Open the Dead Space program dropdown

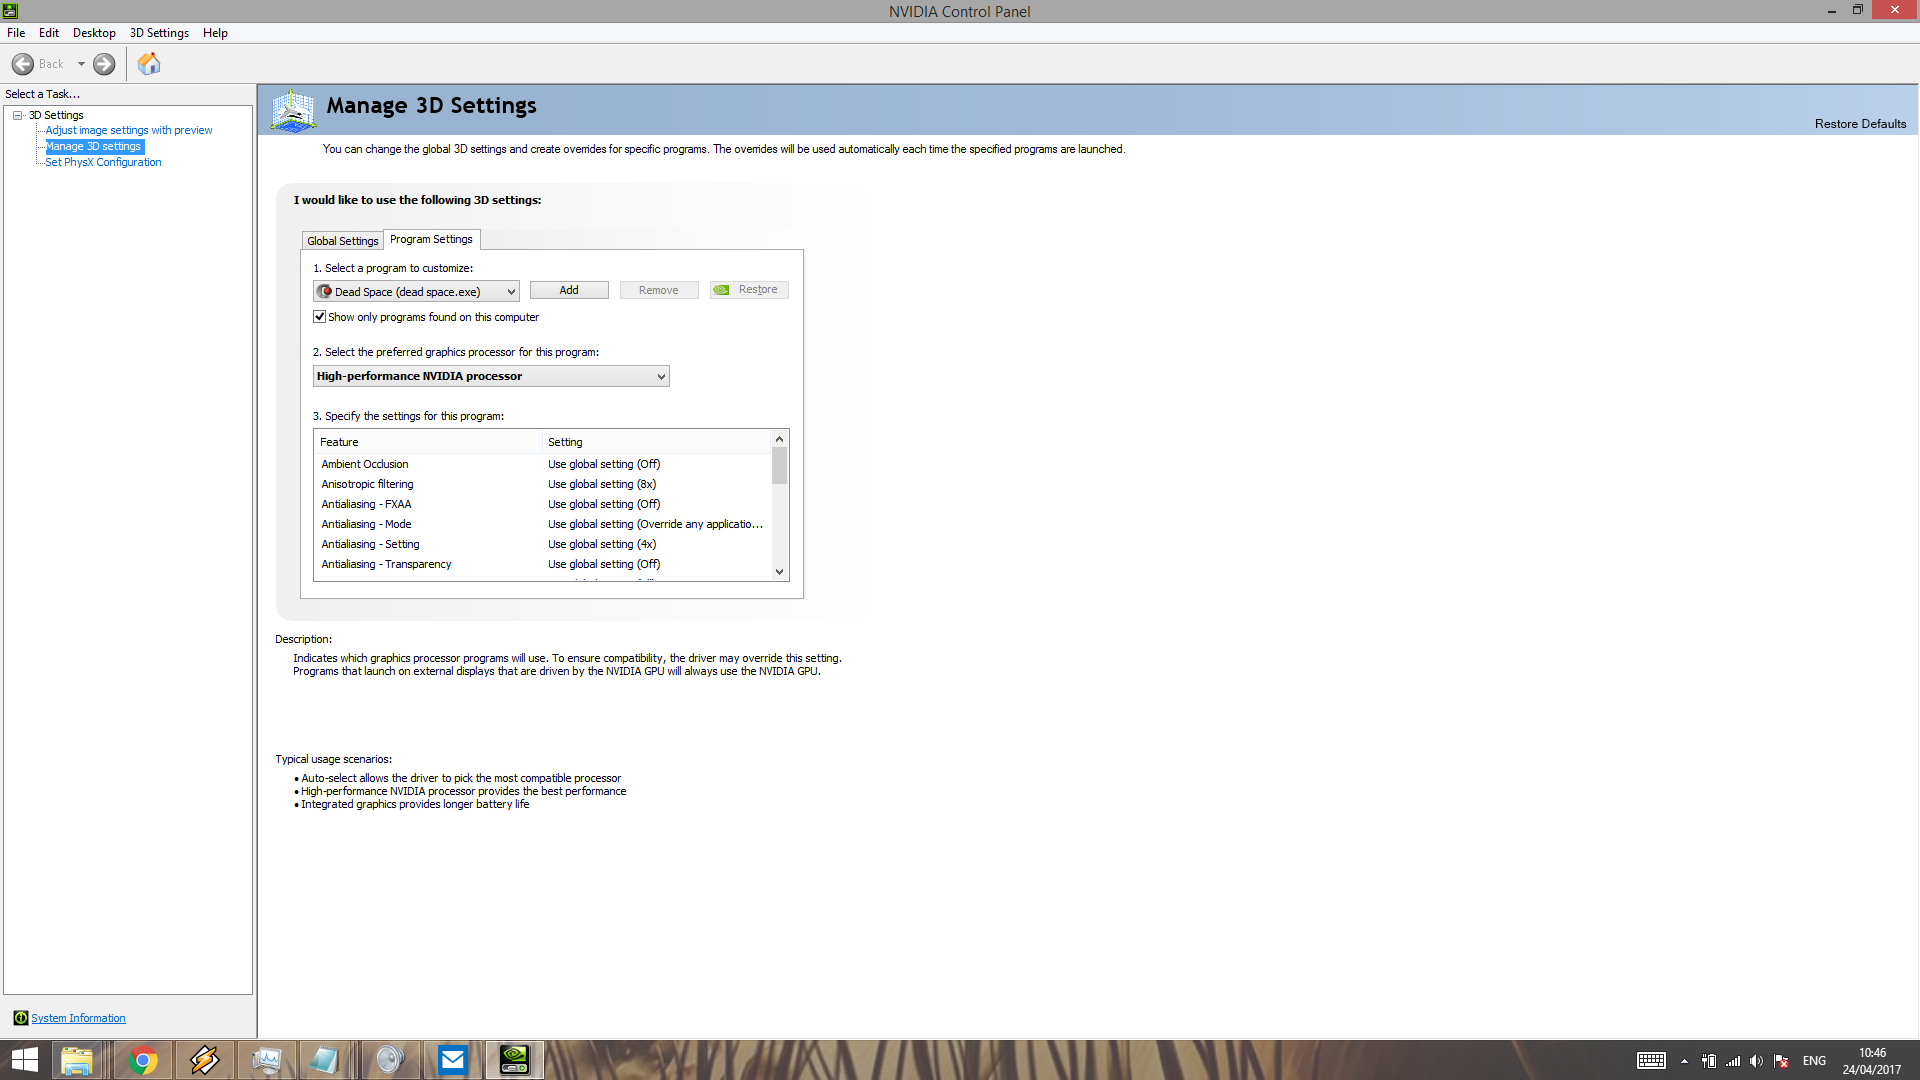pyautogui.click(x=416, y=291)
